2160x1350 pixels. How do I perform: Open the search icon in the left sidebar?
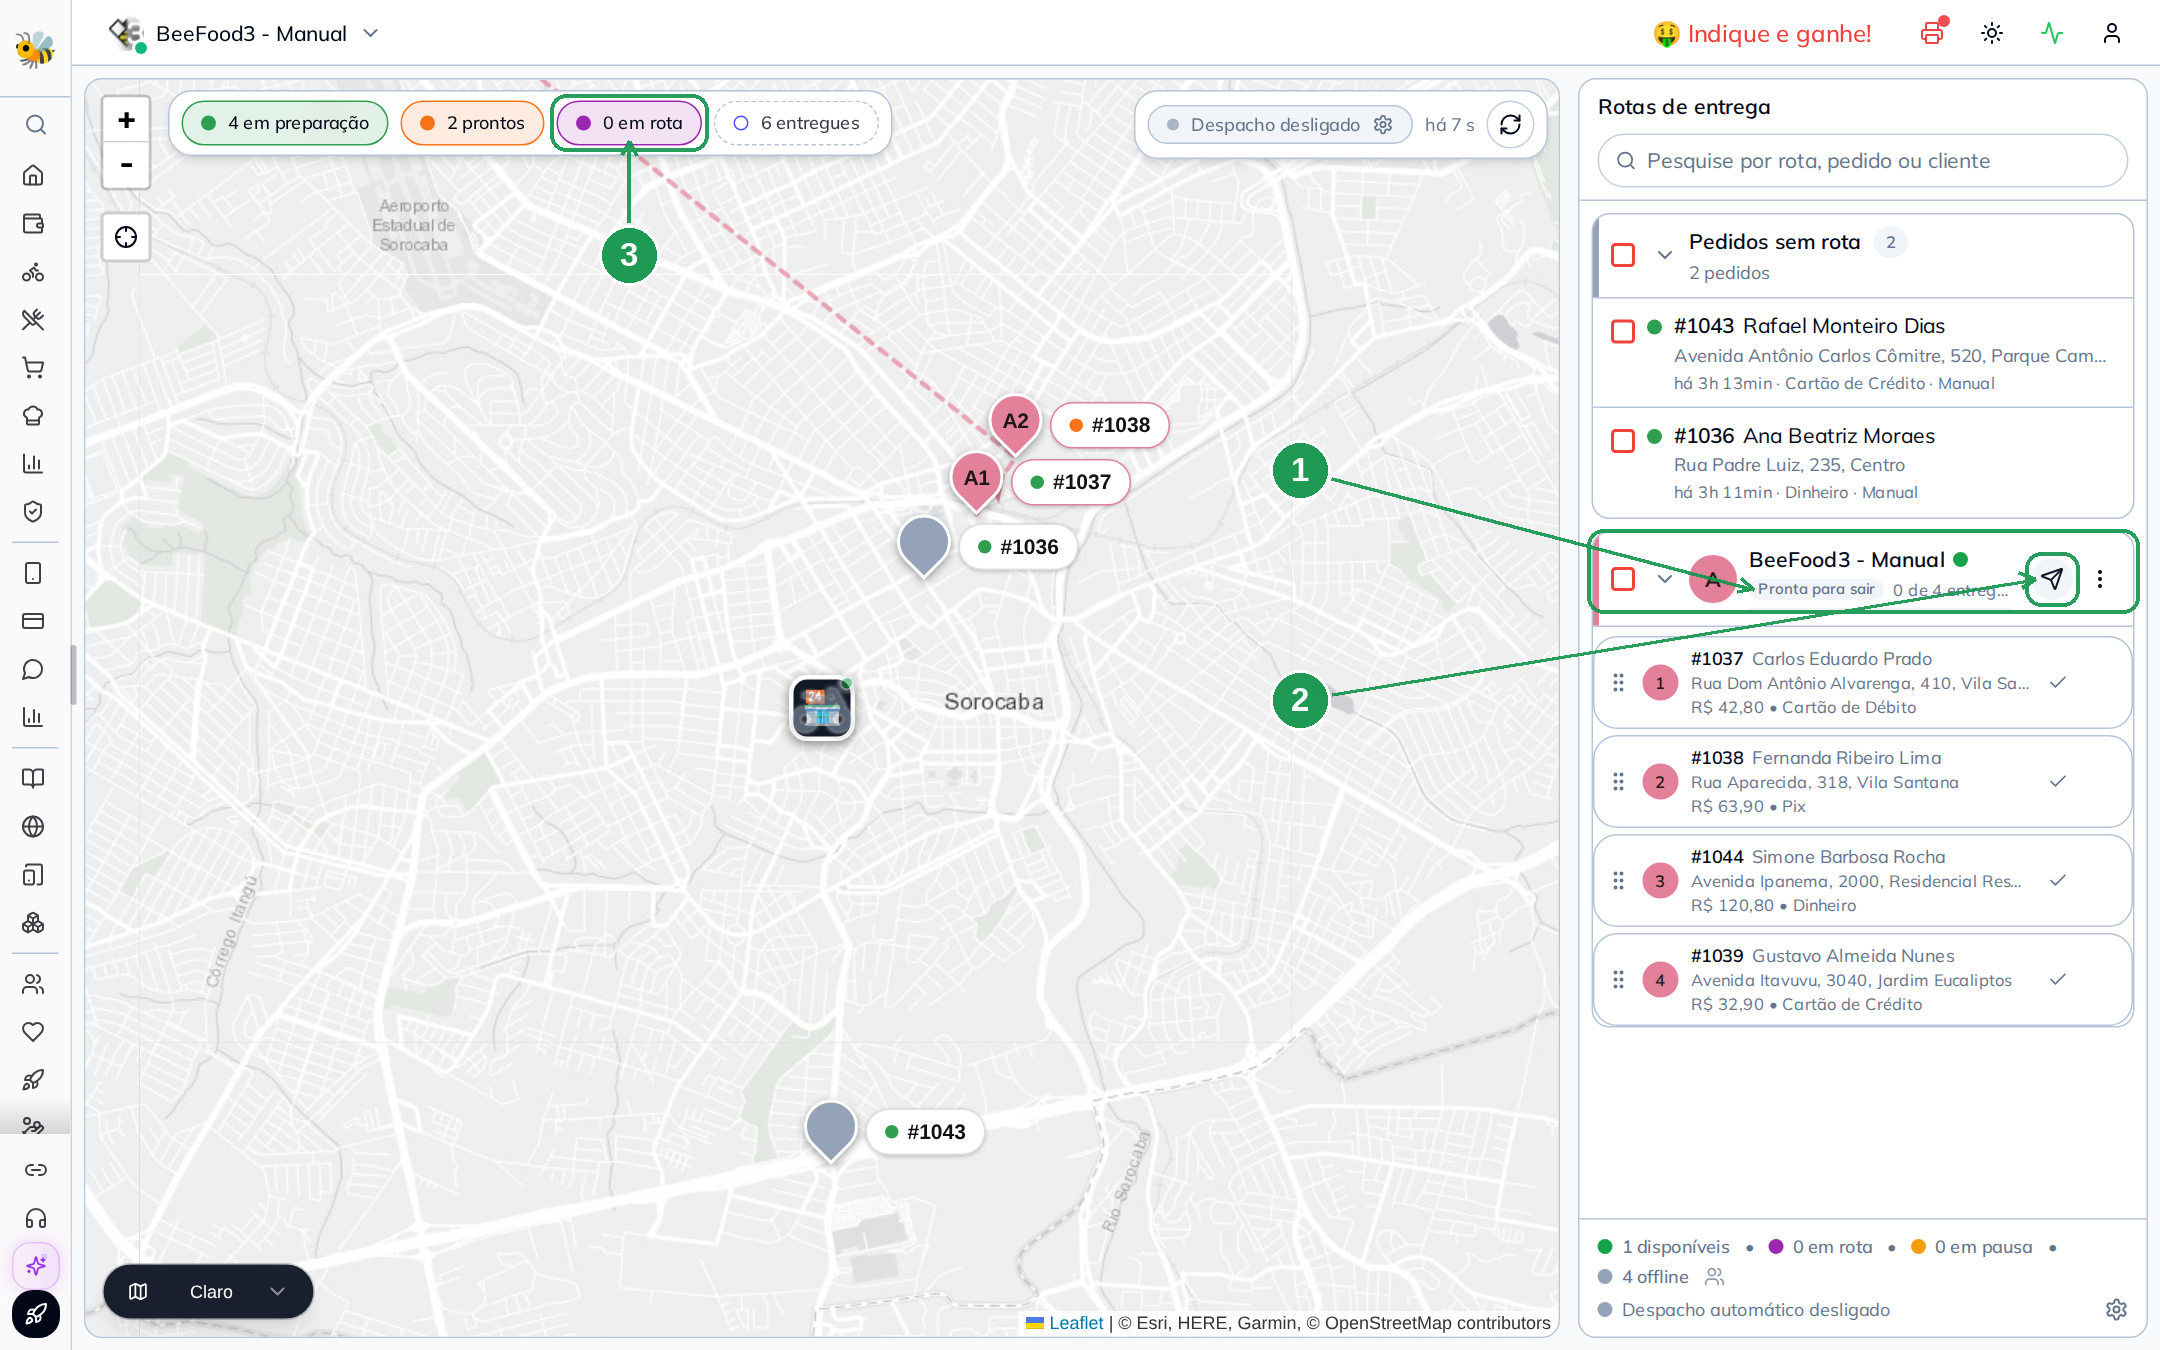click(x=35, y=125)
